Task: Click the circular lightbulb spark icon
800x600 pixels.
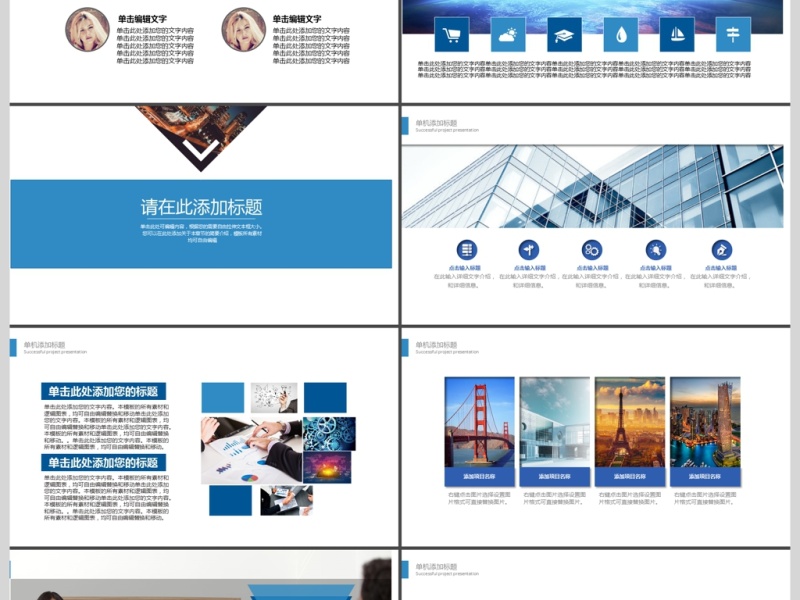Action: click(x=656, y=250)
